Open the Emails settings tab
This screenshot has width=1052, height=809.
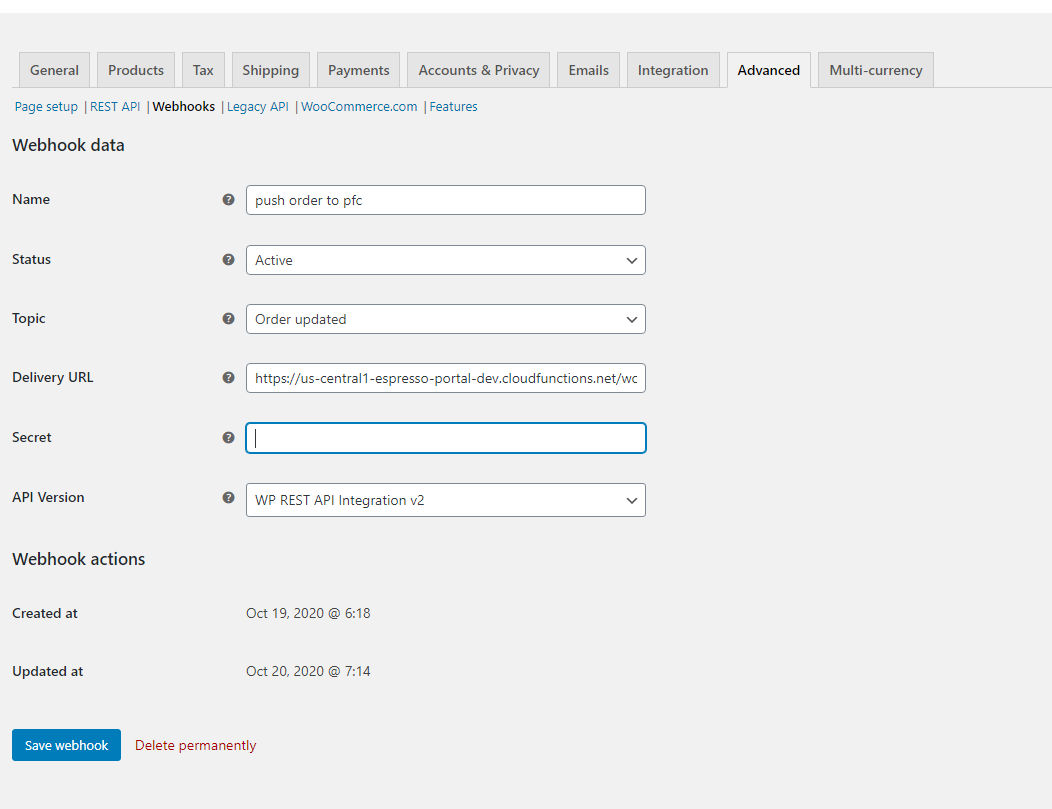pos(588,70)
